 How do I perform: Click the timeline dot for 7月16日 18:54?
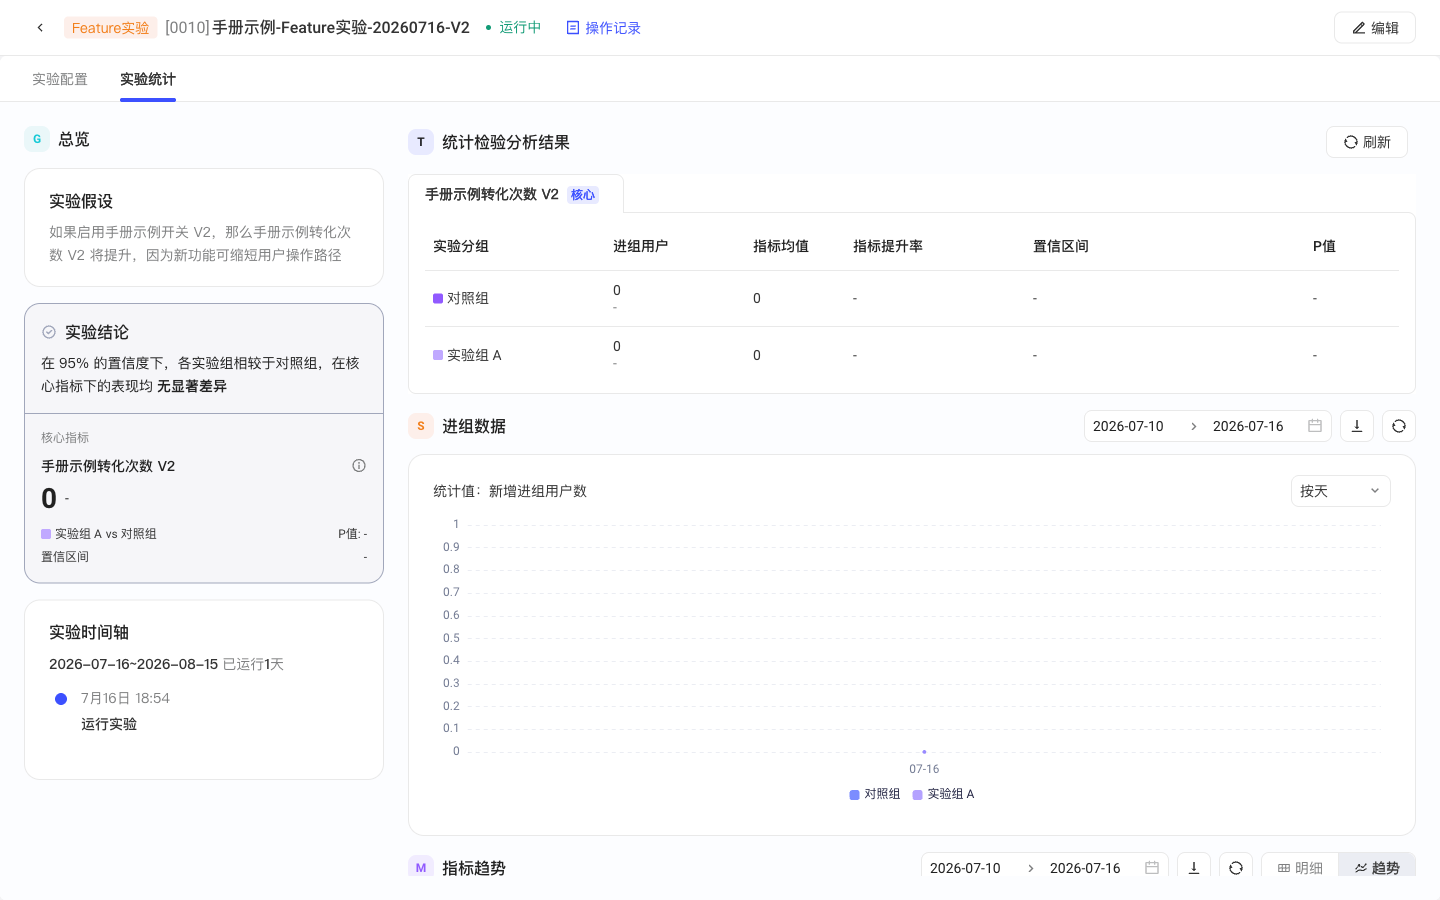61,699
